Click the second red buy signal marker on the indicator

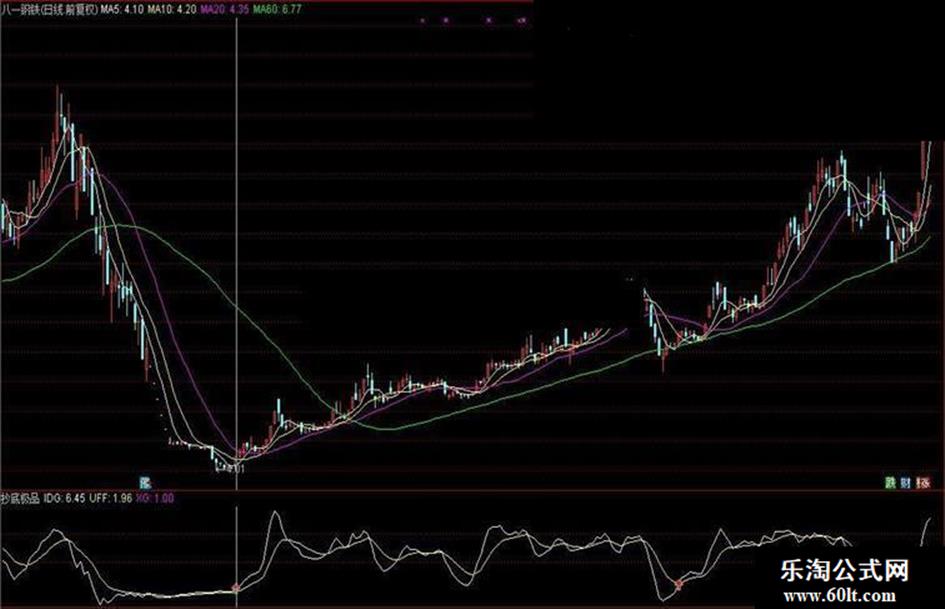click(x=679, y=584)
